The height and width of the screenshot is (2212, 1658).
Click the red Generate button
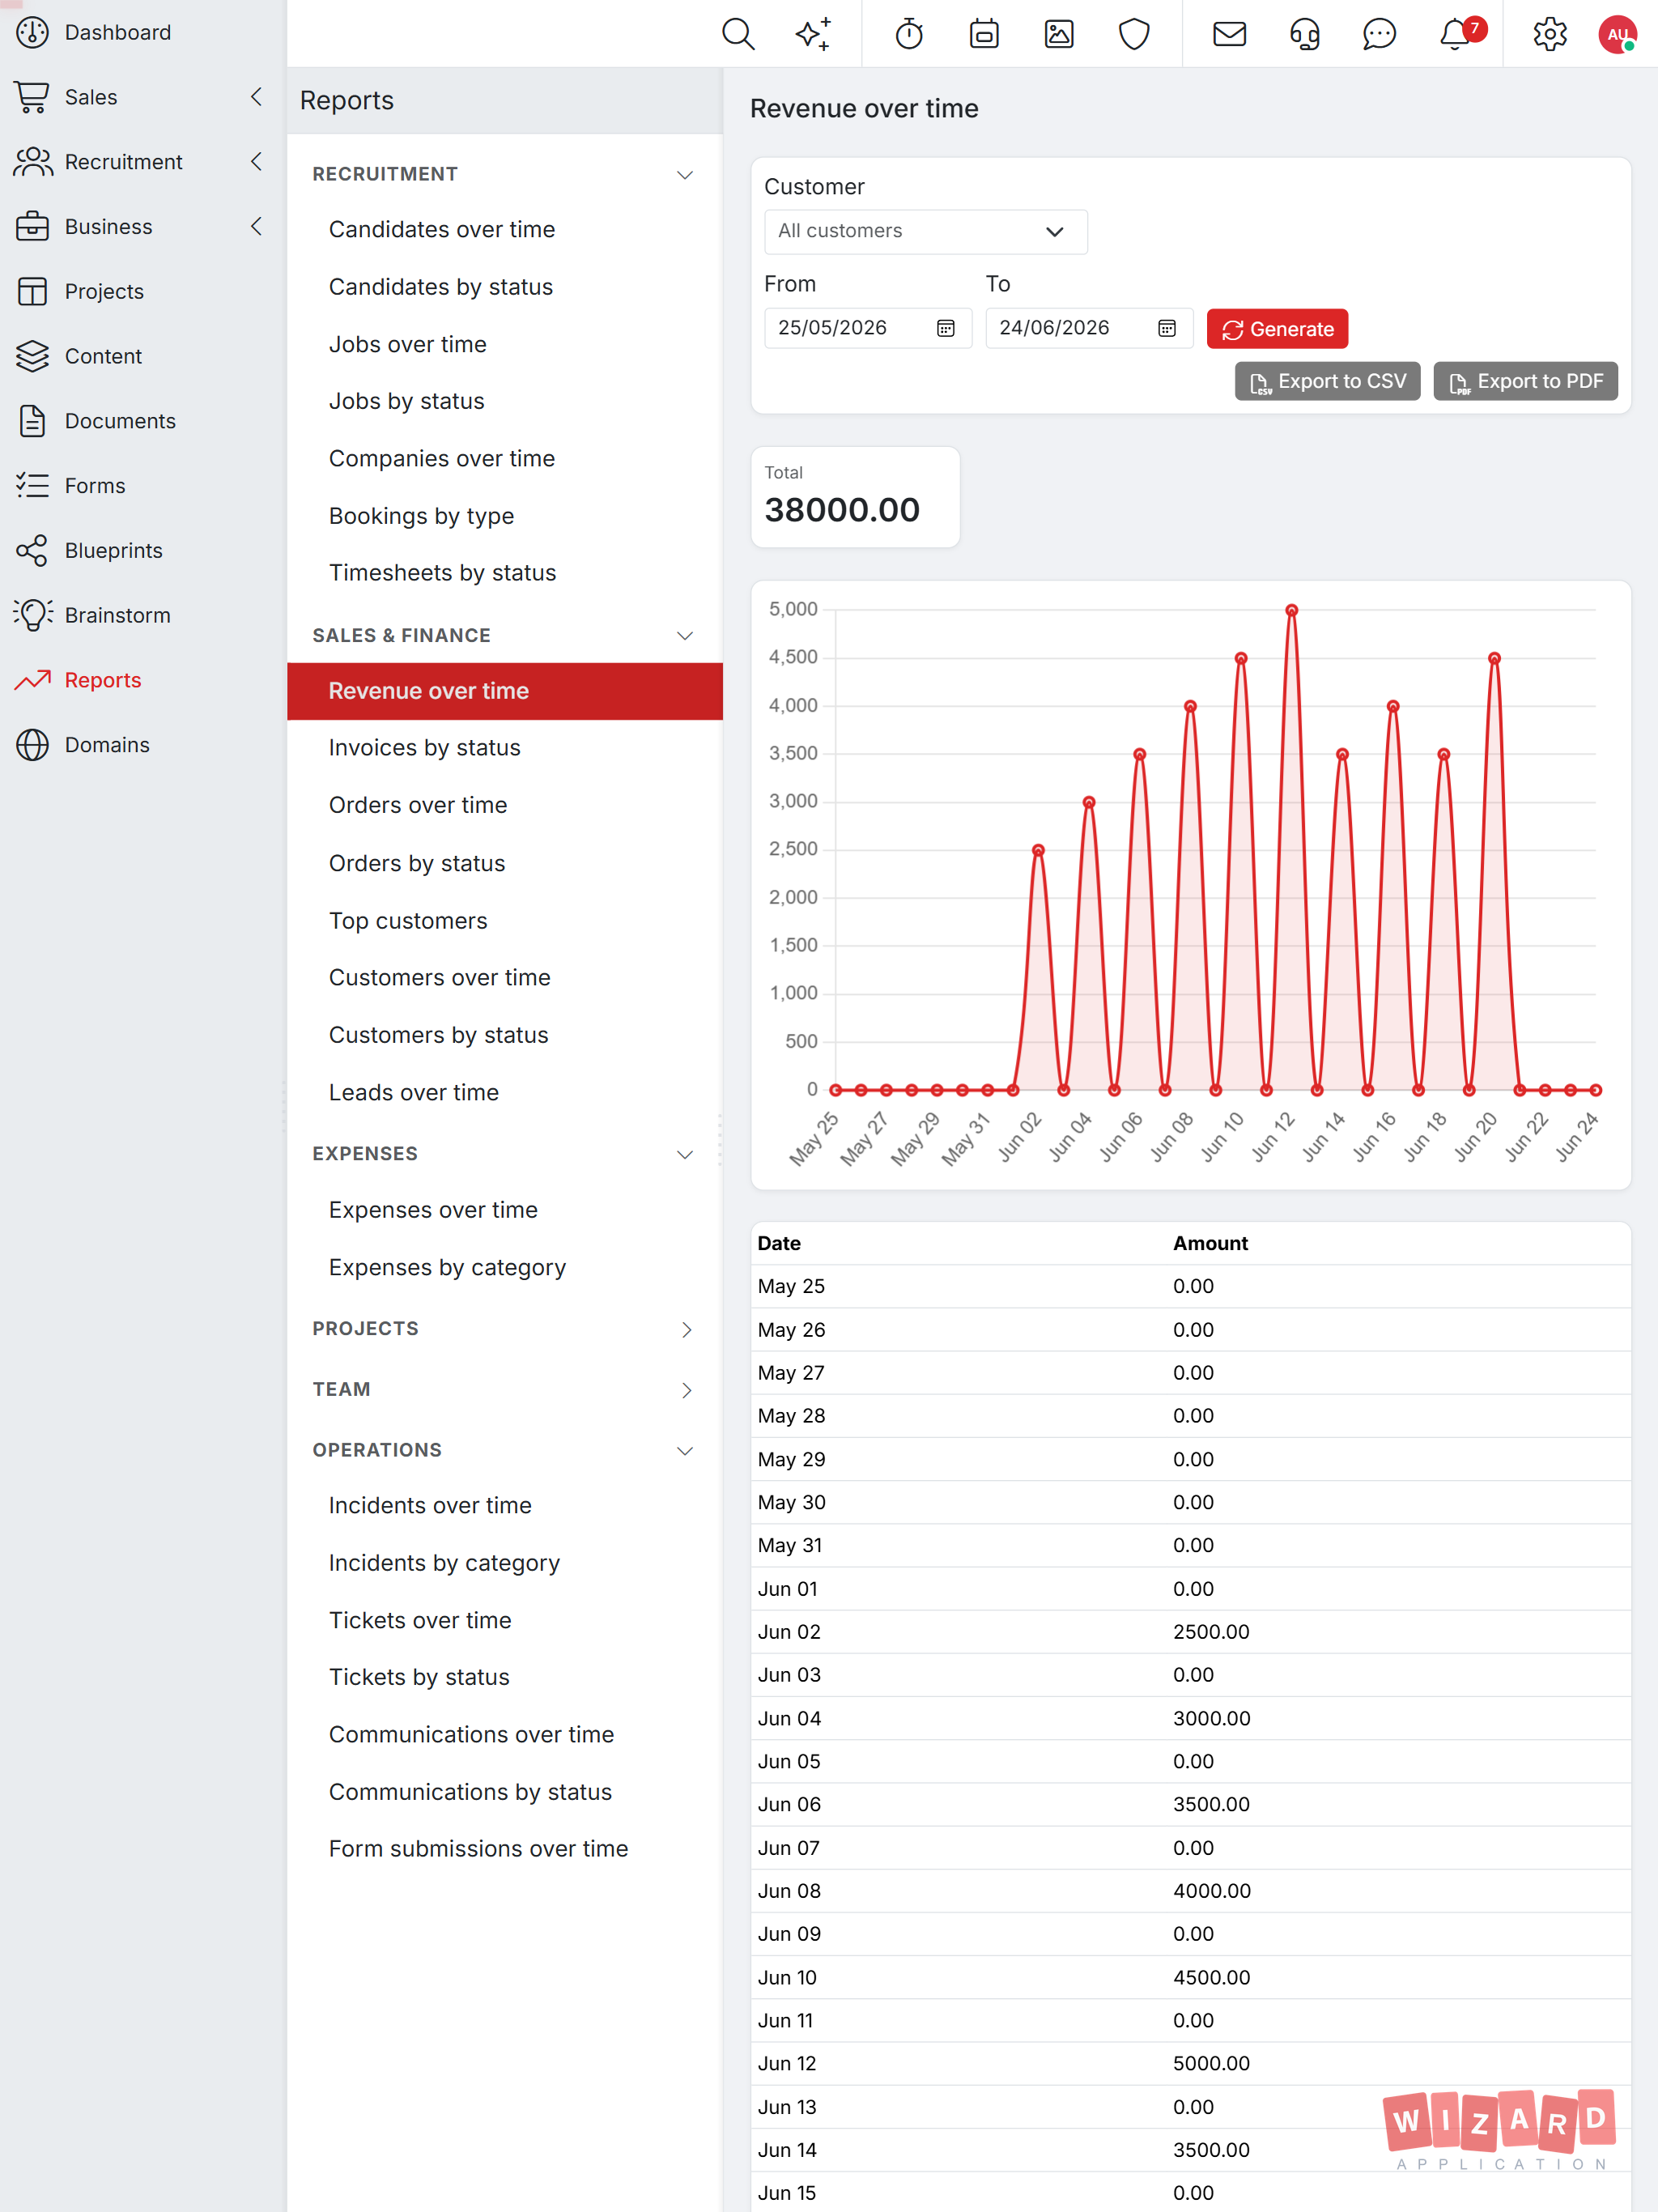point(1277,329)
